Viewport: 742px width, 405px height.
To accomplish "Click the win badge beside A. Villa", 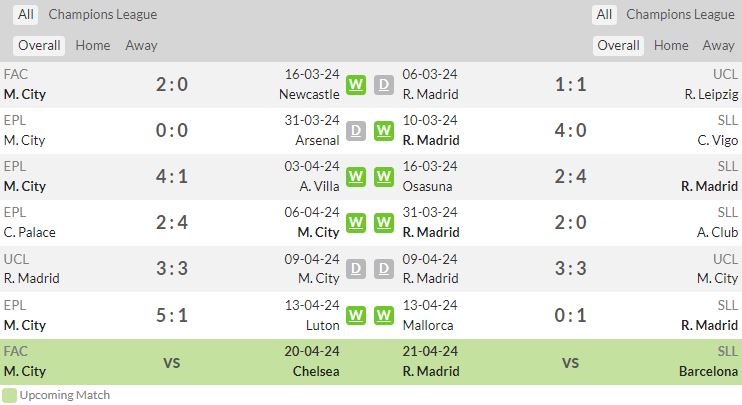I will 356,177.
